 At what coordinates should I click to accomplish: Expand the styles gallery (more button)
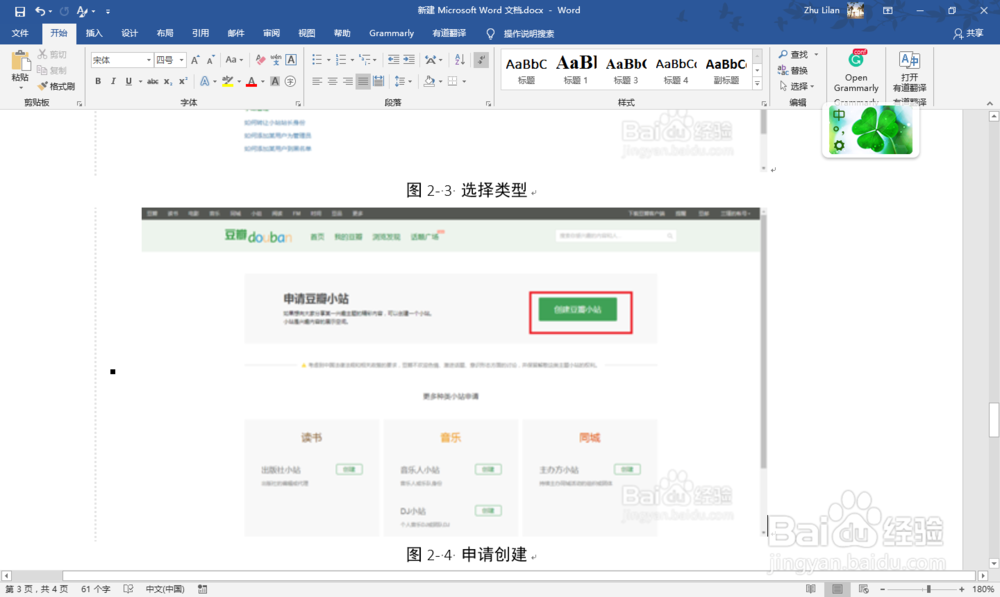[757, 84]
